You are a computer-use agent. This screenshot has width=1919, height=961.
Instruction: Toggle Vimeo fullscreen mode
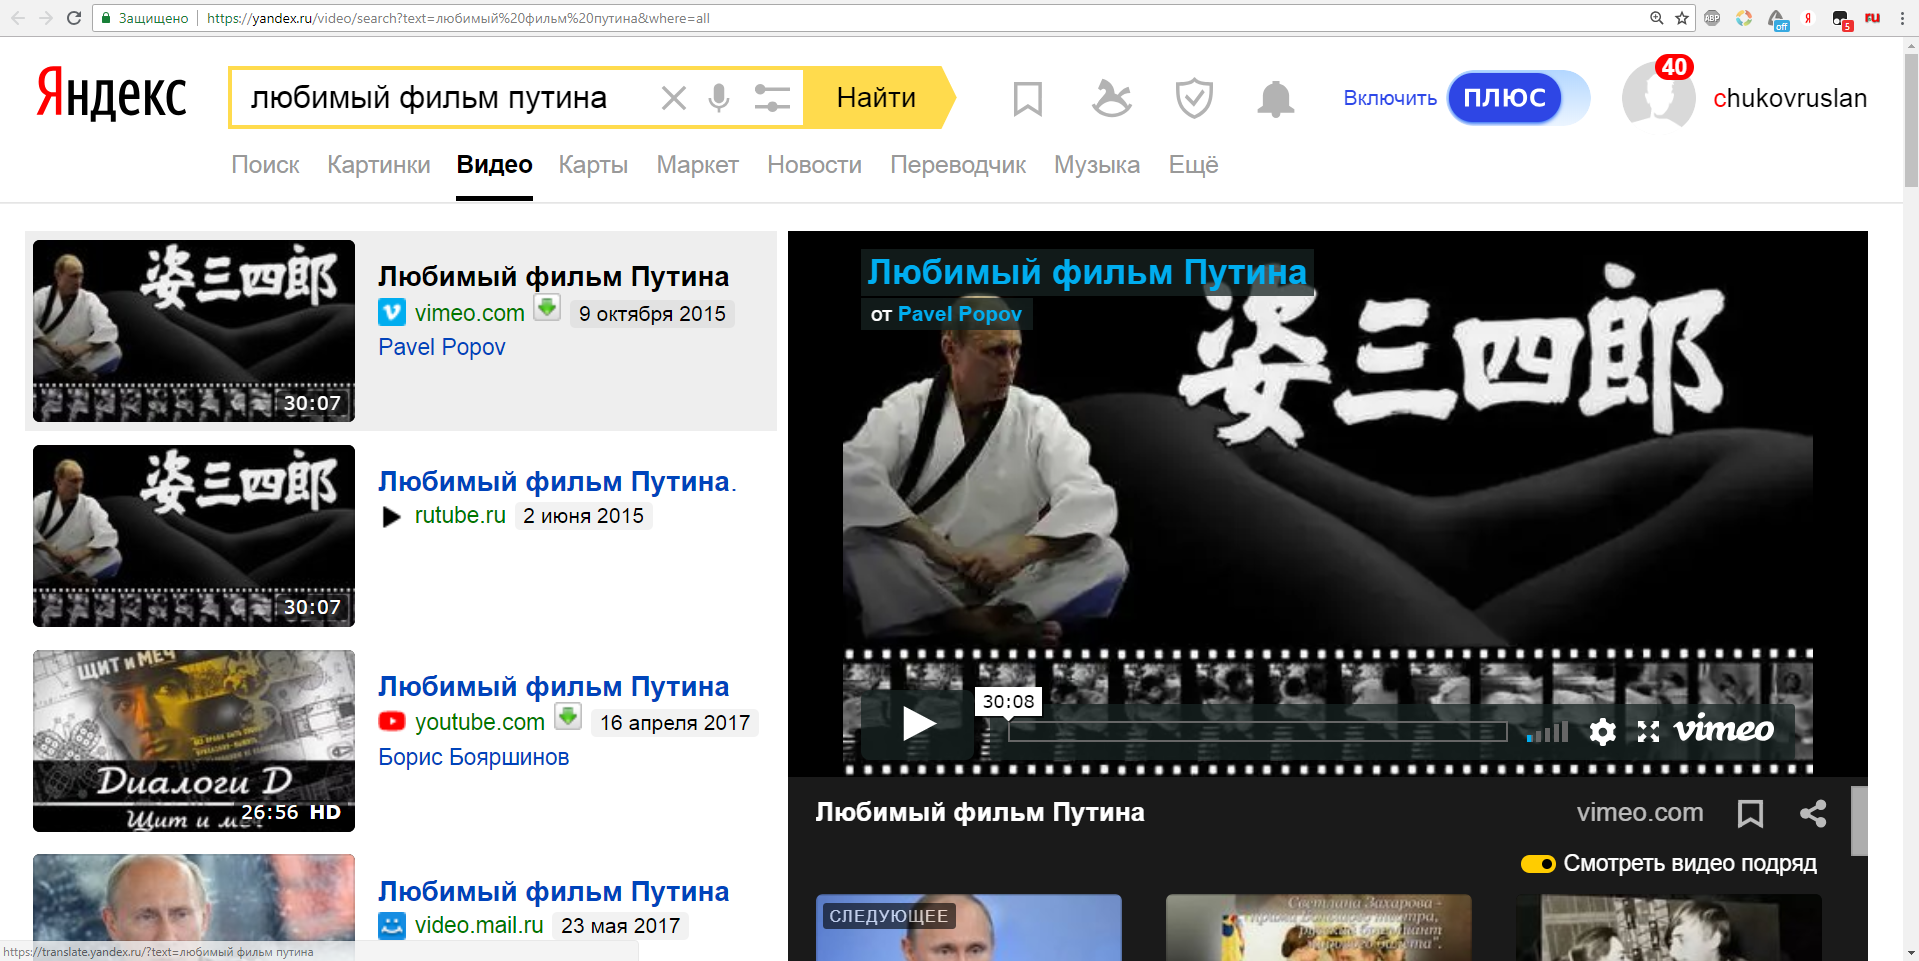coord(1648,732)
